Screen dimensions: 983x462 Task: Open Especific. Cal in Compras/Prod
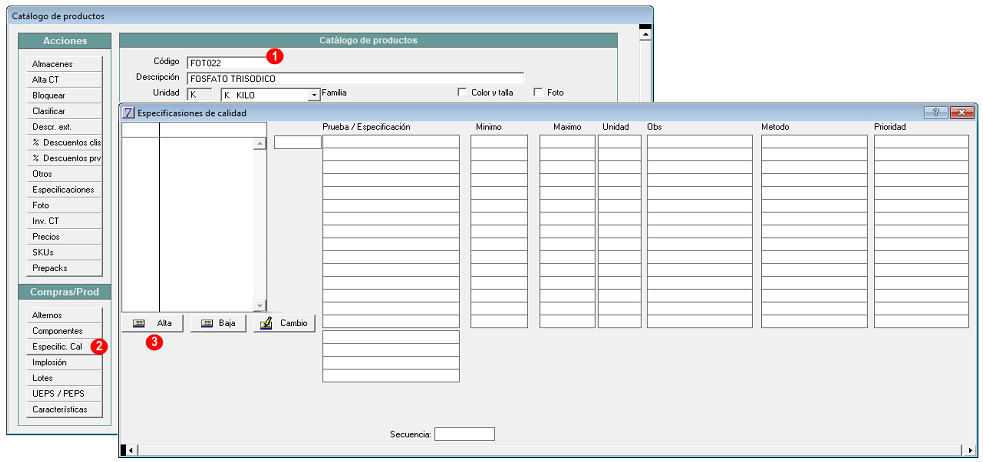65,347
